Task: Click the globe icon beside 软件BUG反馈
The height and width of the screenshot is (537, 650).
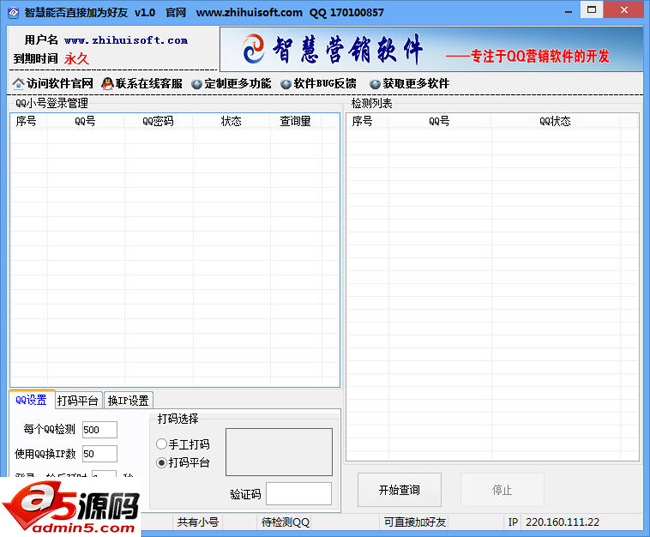Action: coord(286,84)
